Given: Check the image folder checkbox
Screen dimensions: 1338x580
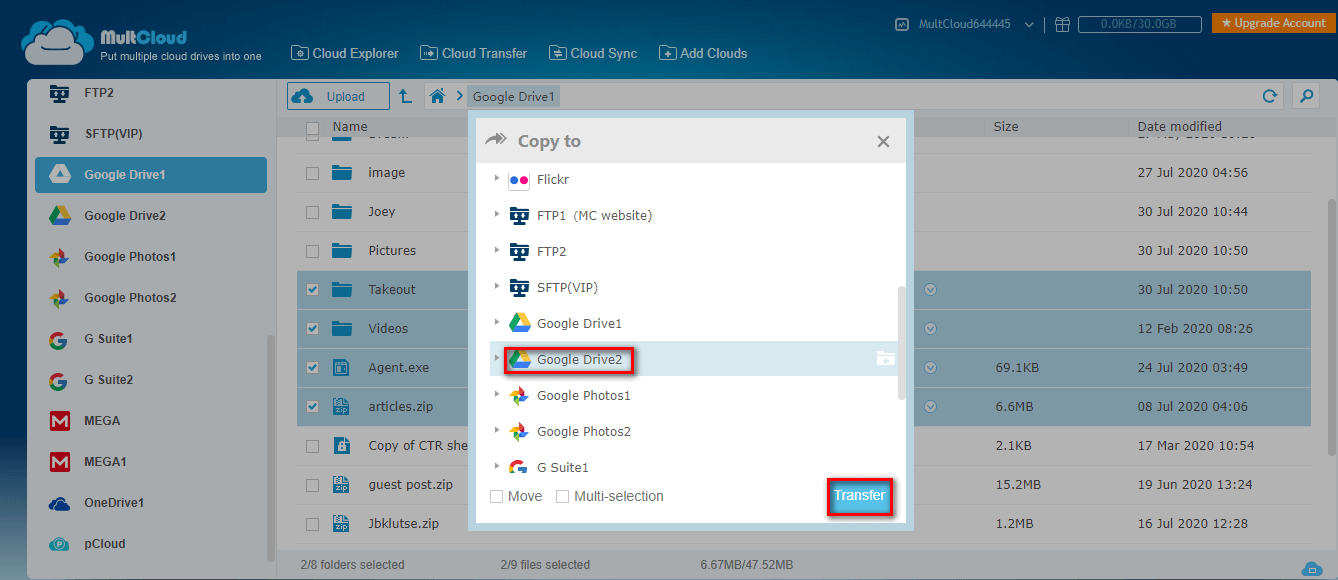Looking at the screenshot, I should [x=313, y=173].
